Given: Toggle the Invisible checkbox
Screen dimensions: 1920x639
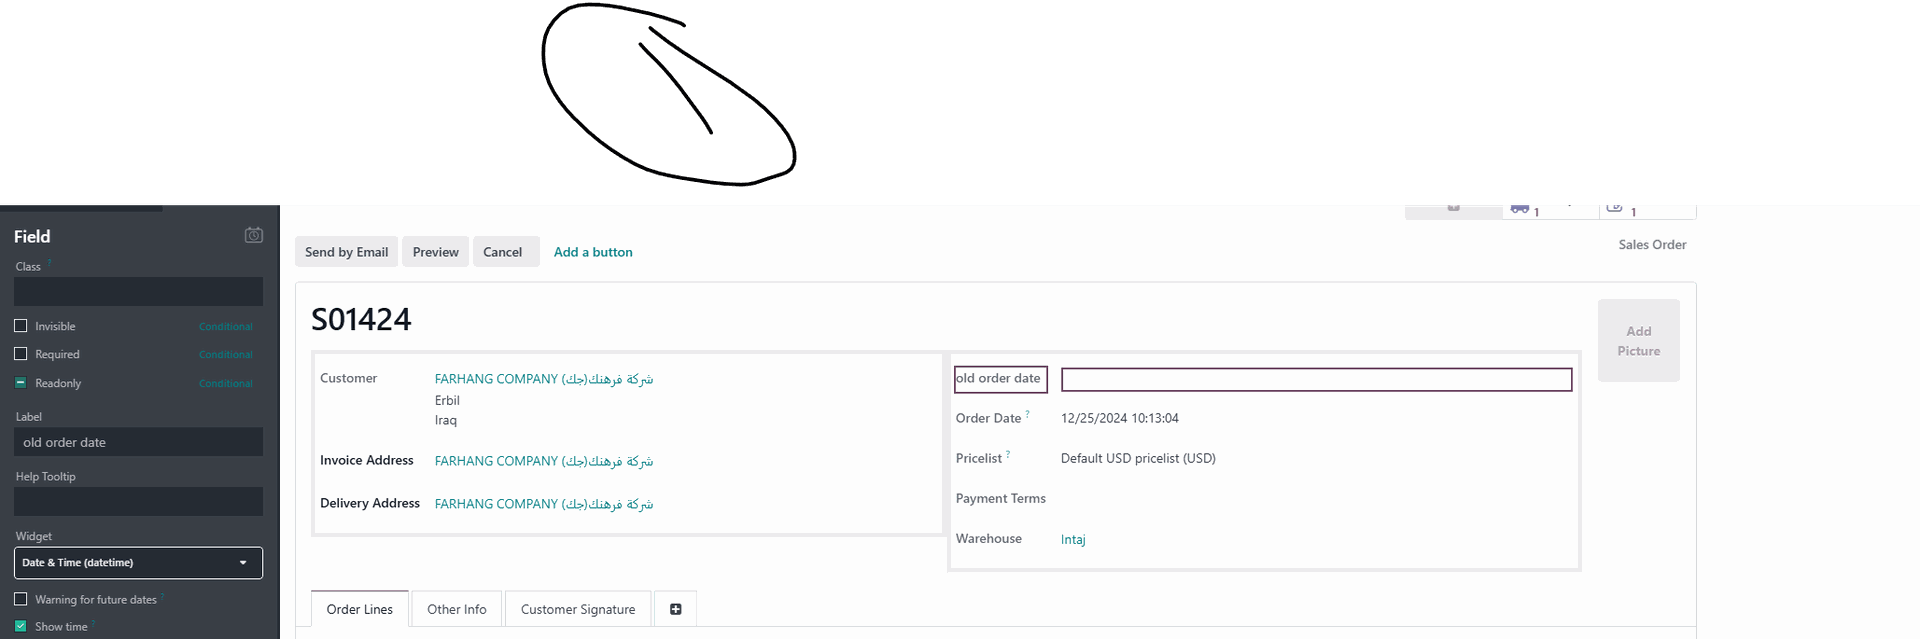Looking at the screenshot, I should [x=21, y=326].
